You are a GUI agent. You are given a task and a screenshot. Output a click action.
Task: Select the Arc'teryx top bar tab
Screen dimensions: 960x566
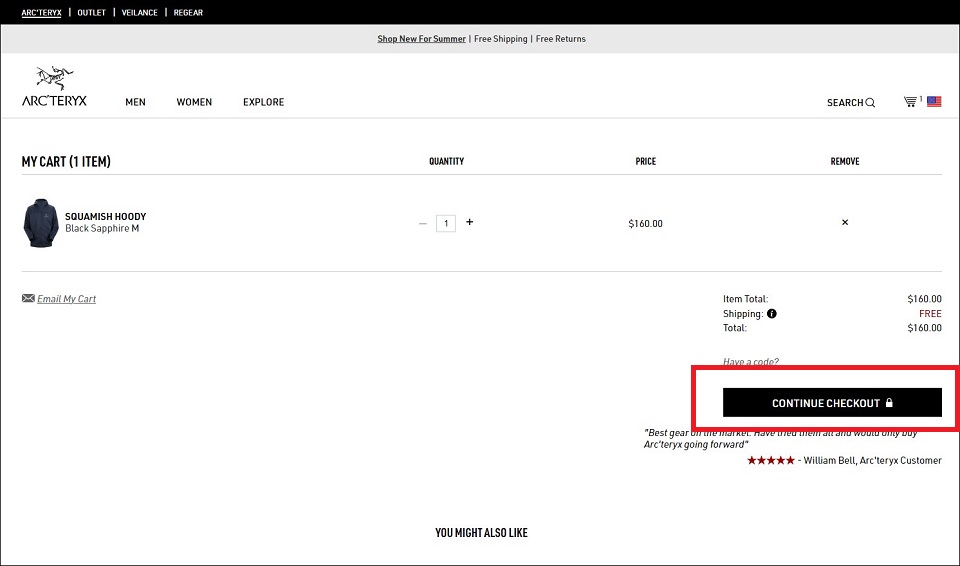(42, 12)
